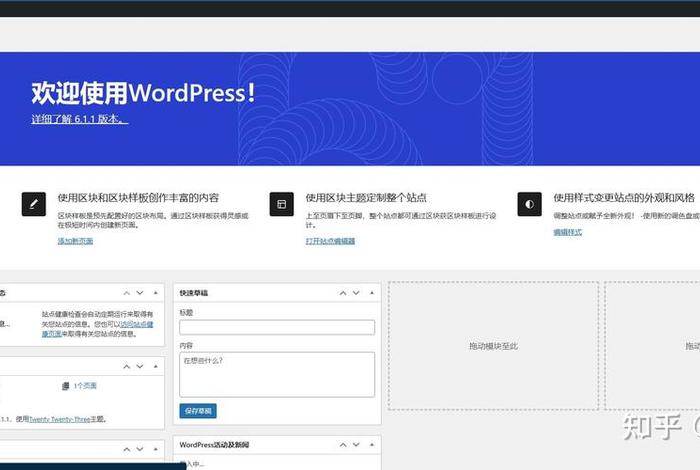Click the 使用区块主题定制整个站点 heading
700x470 pixels.
[x=366, y=198]
